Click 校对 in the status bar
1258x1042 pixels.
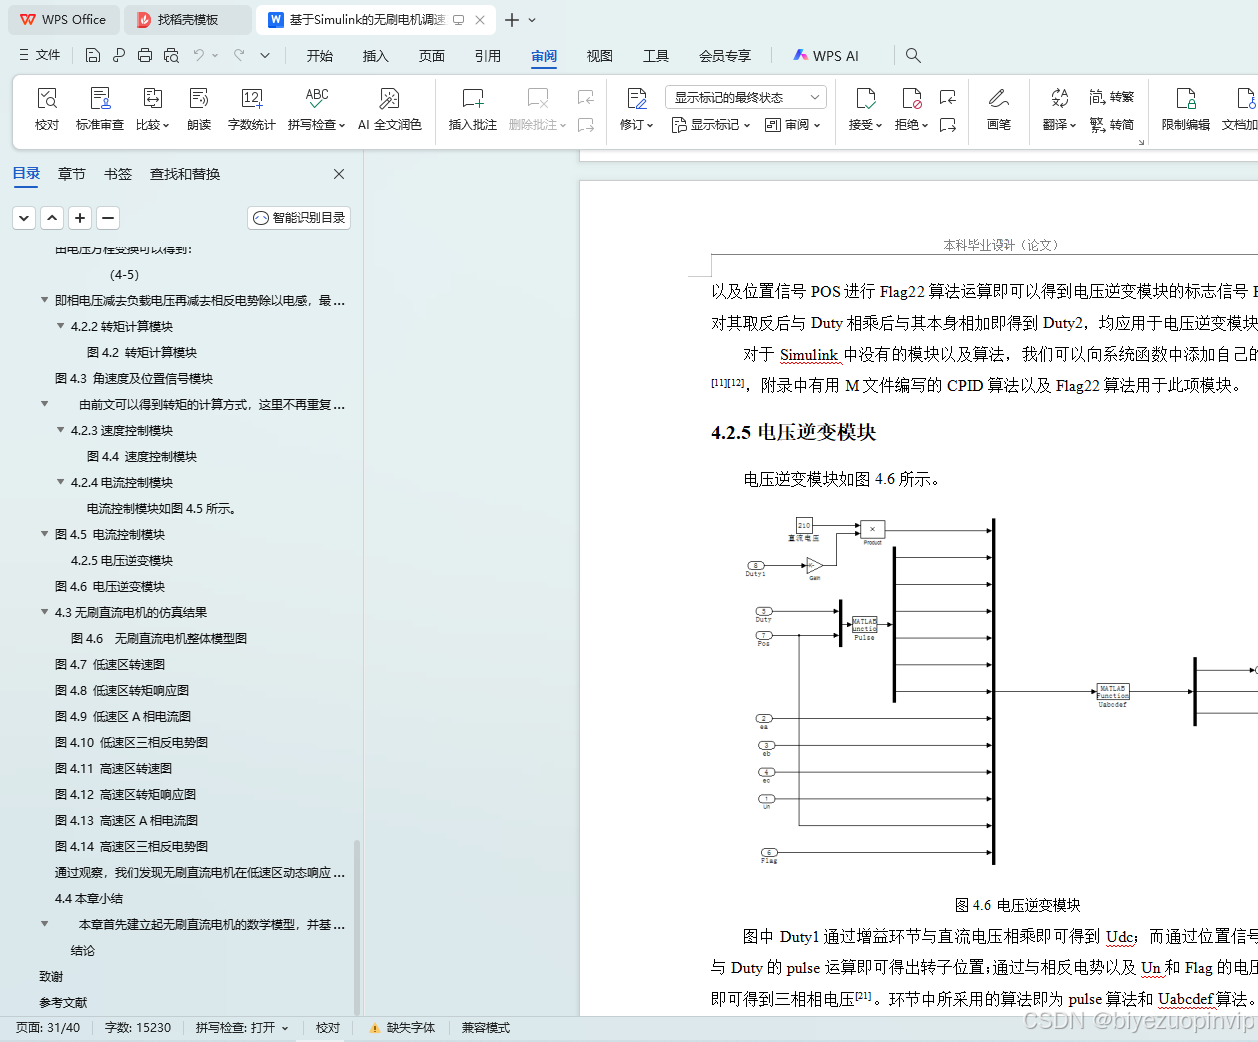pos(328,1028)
